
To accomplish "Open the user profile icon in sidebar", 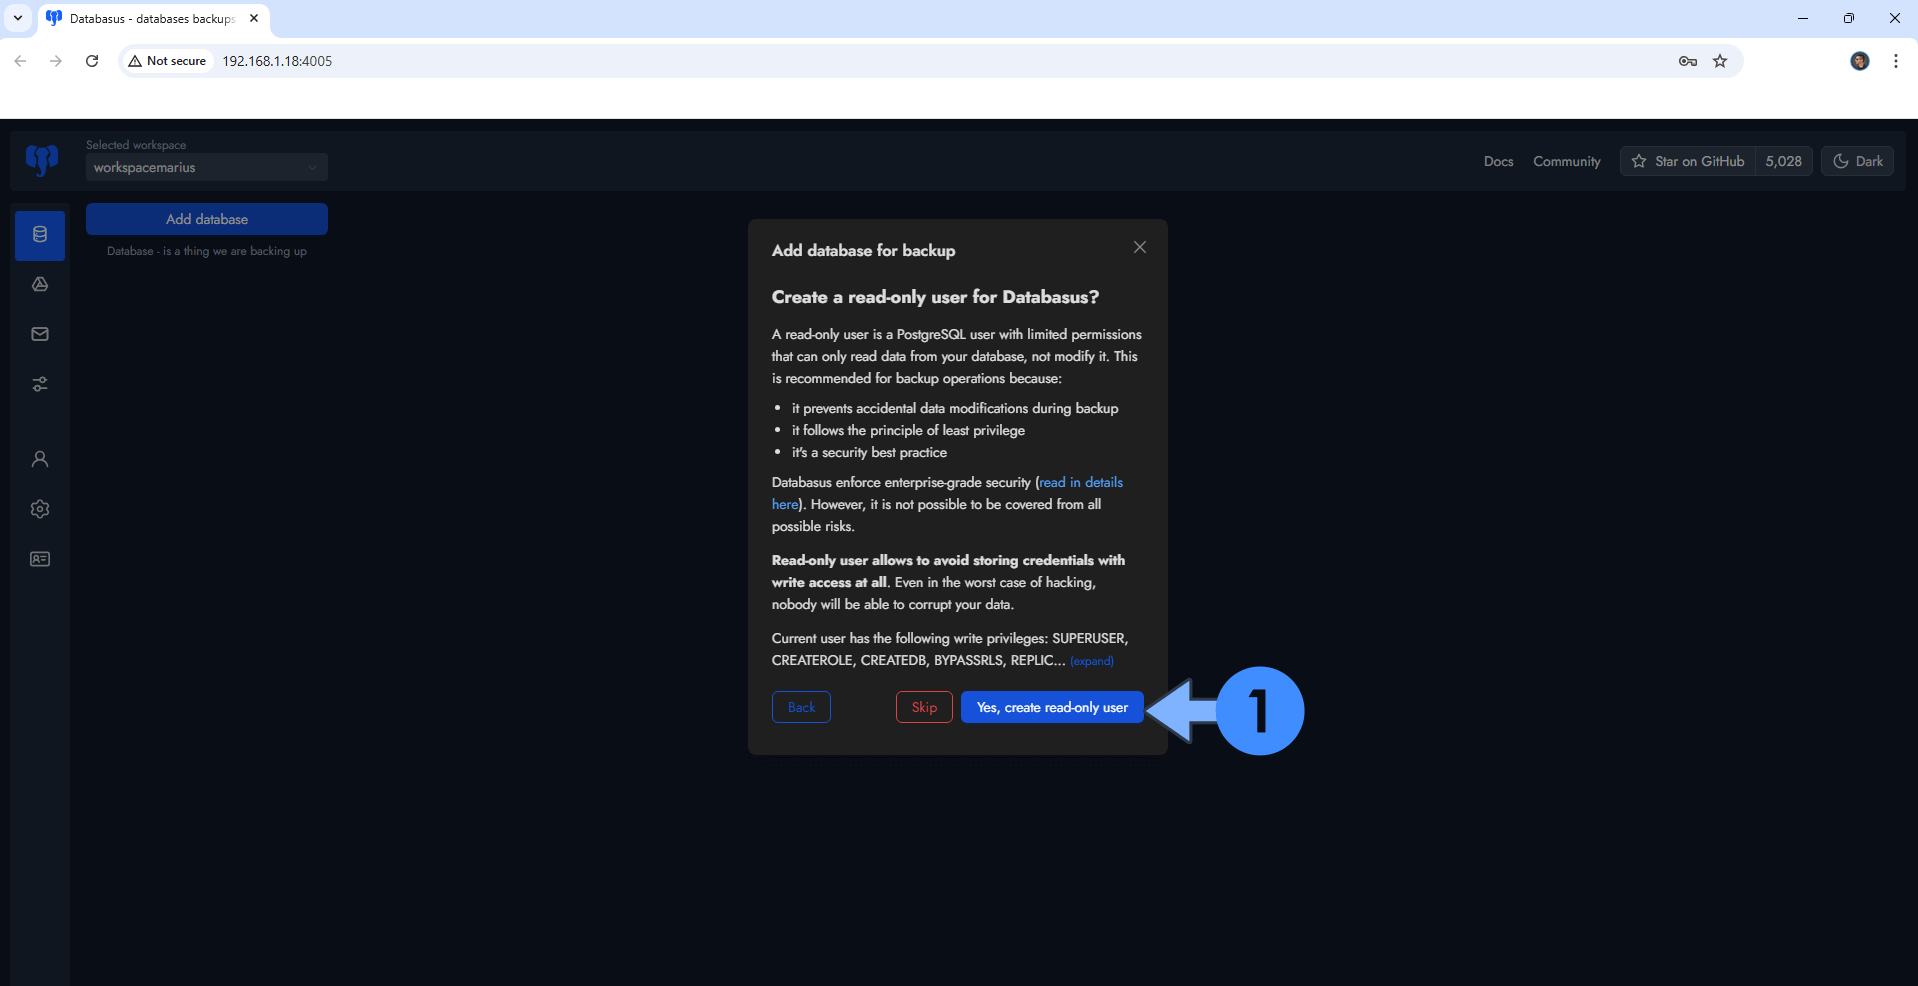I will coord(40,459).
